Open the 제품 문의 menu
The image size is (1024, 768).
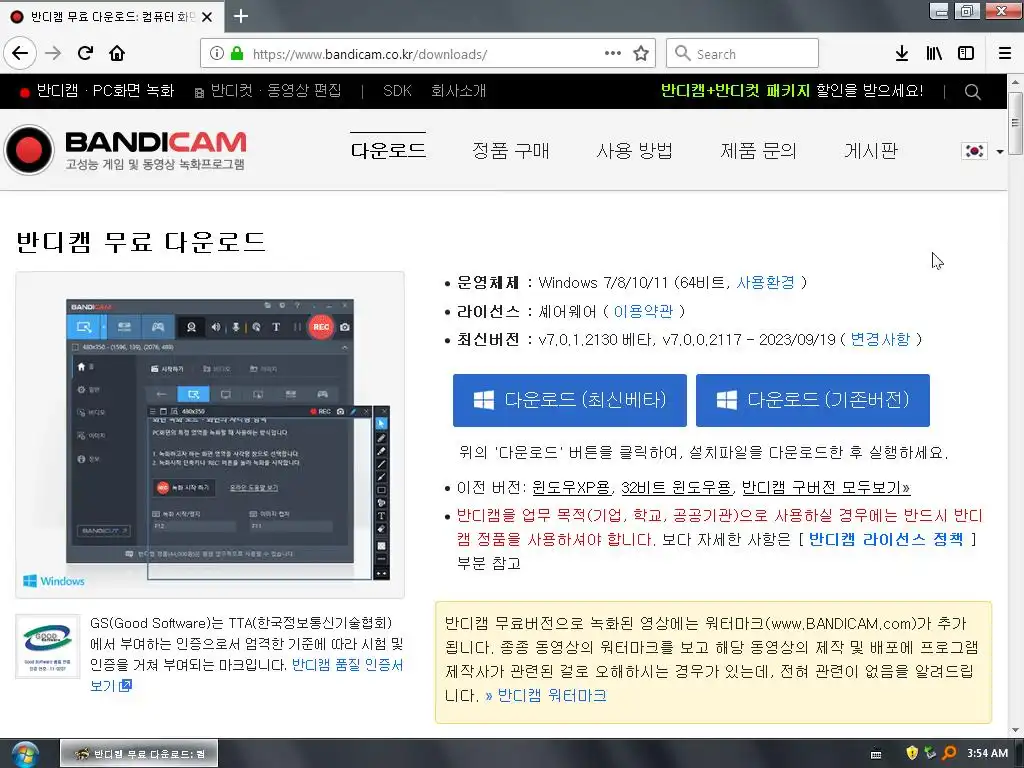point(758,151)
